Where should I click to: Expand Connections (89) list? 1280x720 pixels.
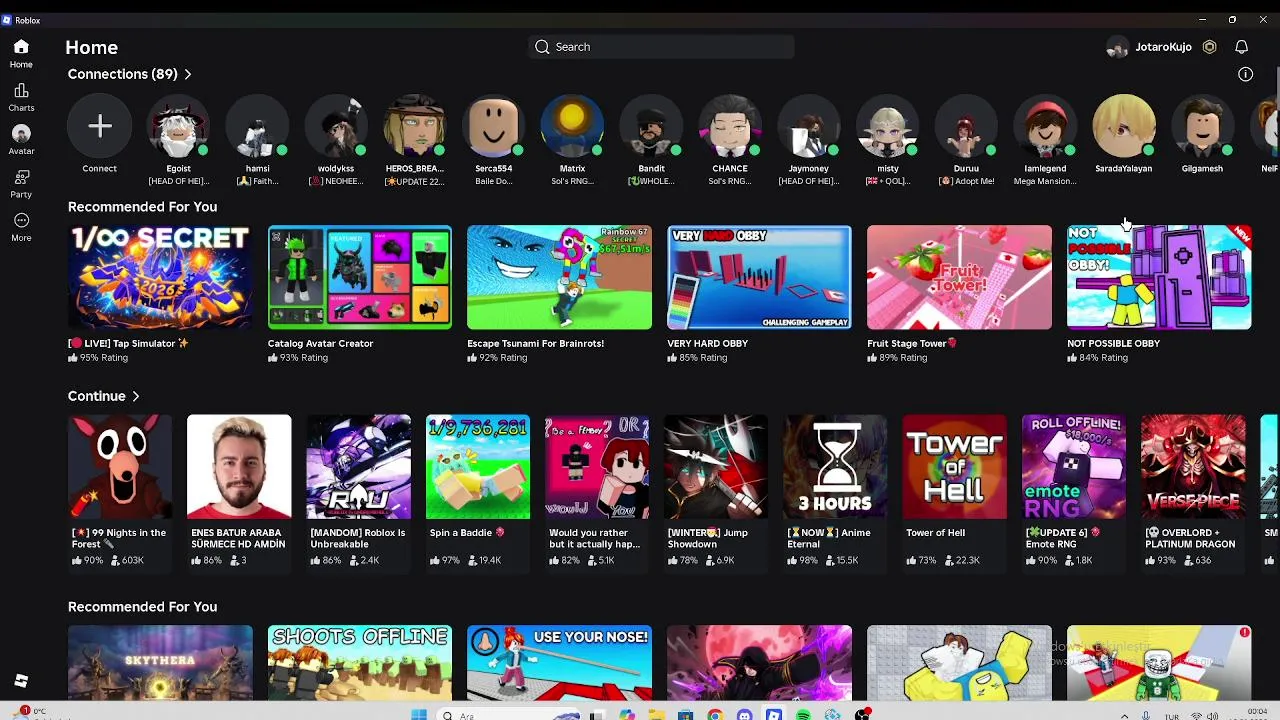click(x=130, y=74)
